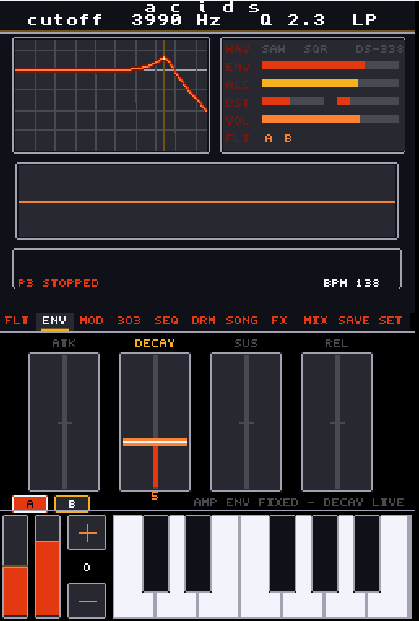Screen dimensions: 419x621
Task: Open the MIX tab
Action: click(x=315, y=320)
